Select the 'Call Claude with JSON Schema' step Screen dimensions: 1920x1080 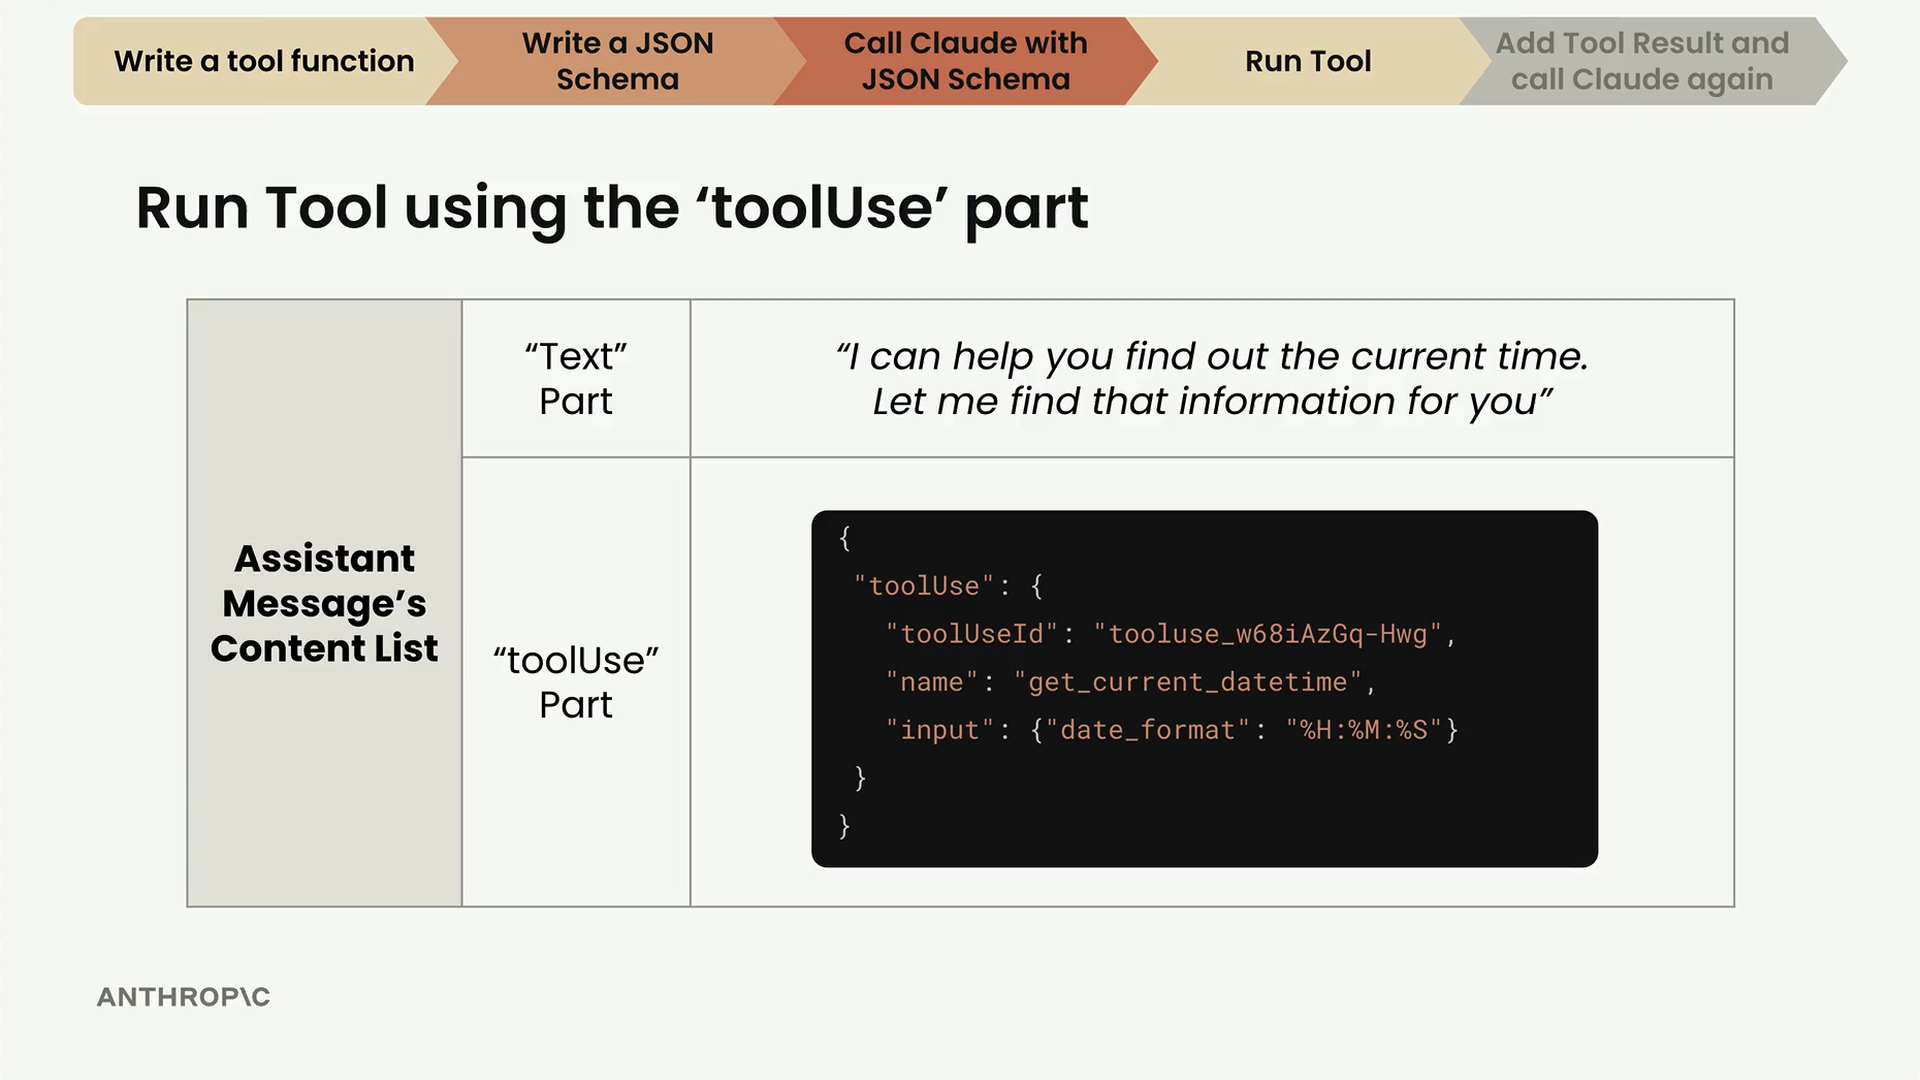pyautogui.click(x=965, y=61)
